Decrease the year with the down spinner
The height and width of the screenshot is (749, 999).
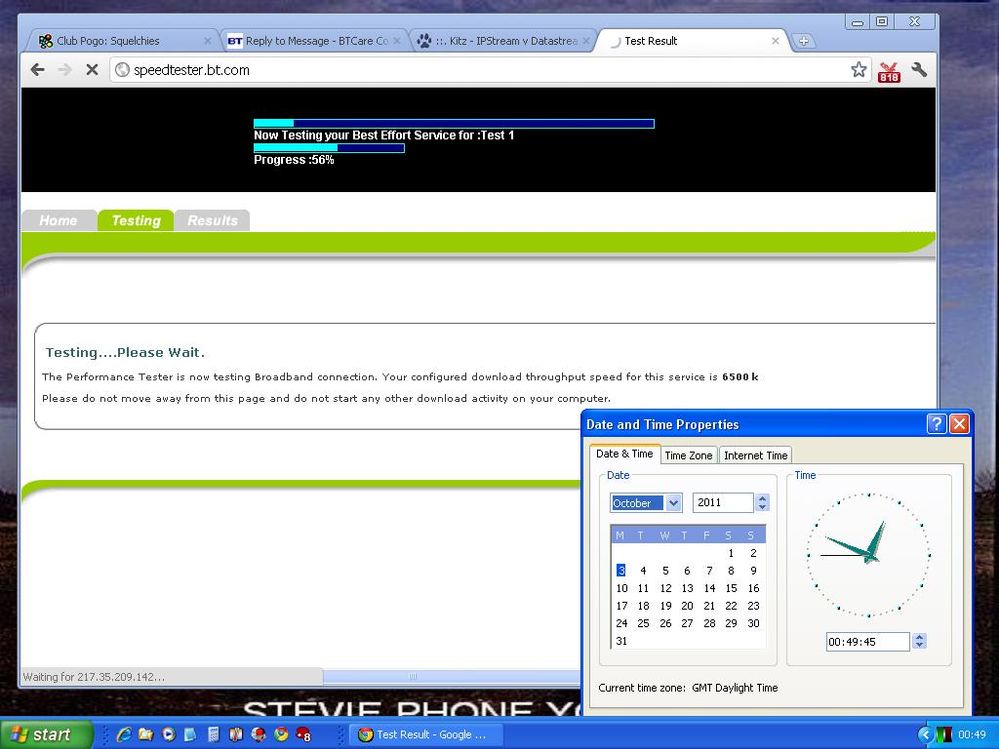(x=763, y=507)
